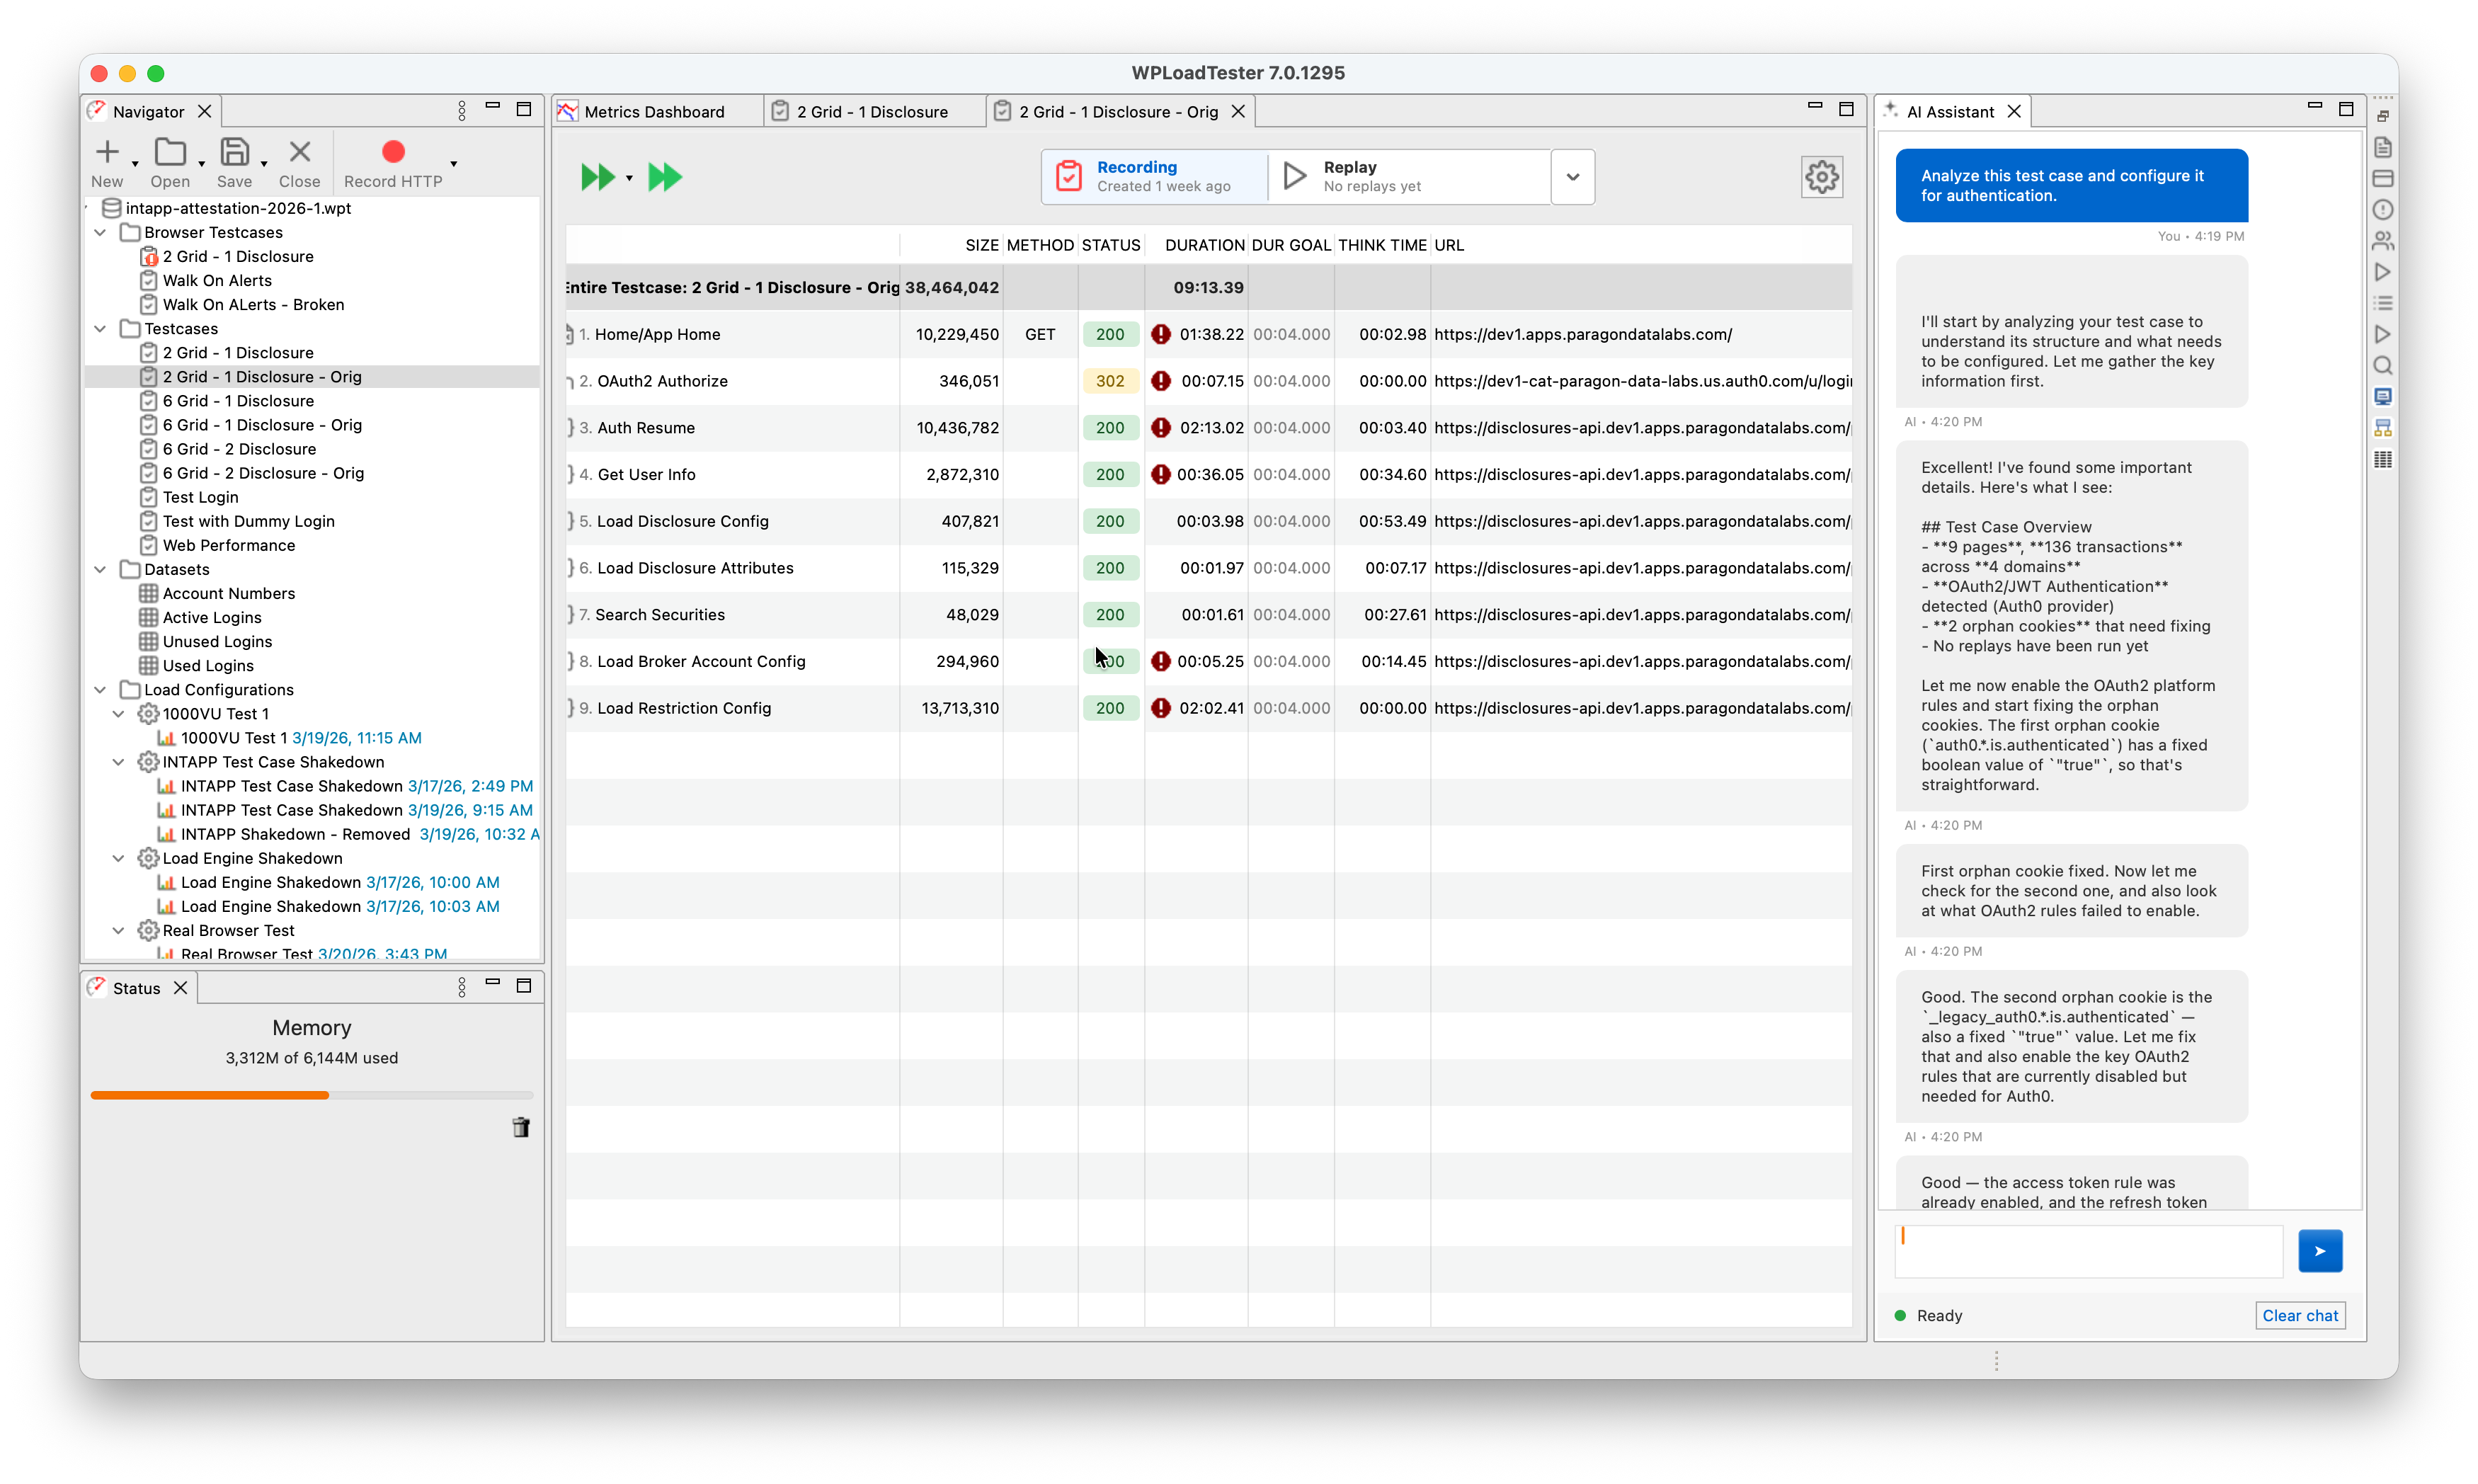Viewport: 2478px width, 1484px height.
Task: Open the virtual users icon in right sidebar
Action: tap(2384, 239)
